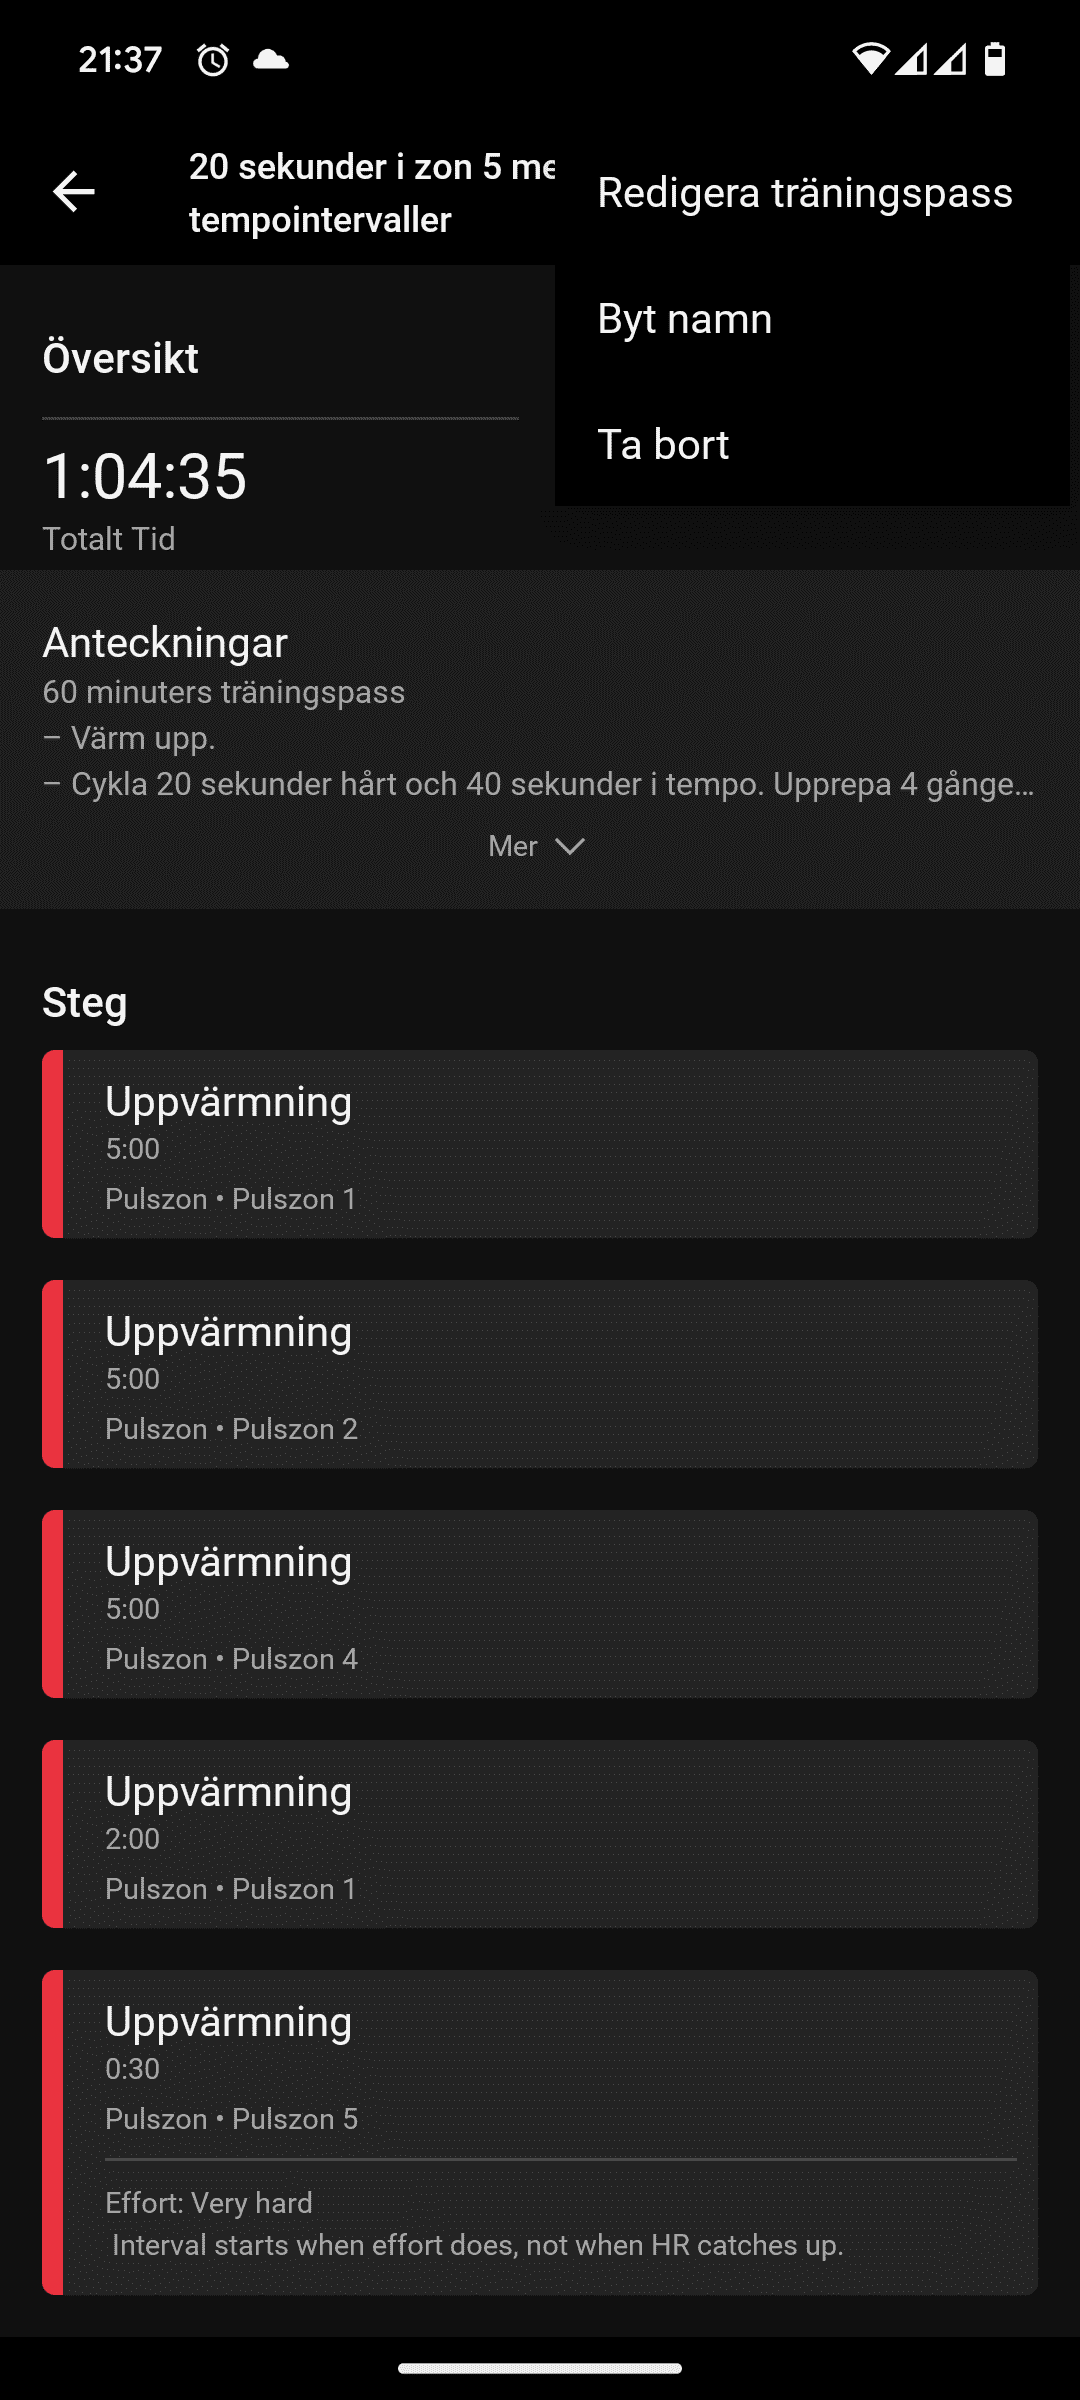Tap the alarm clock status icon

coord(212,60)
